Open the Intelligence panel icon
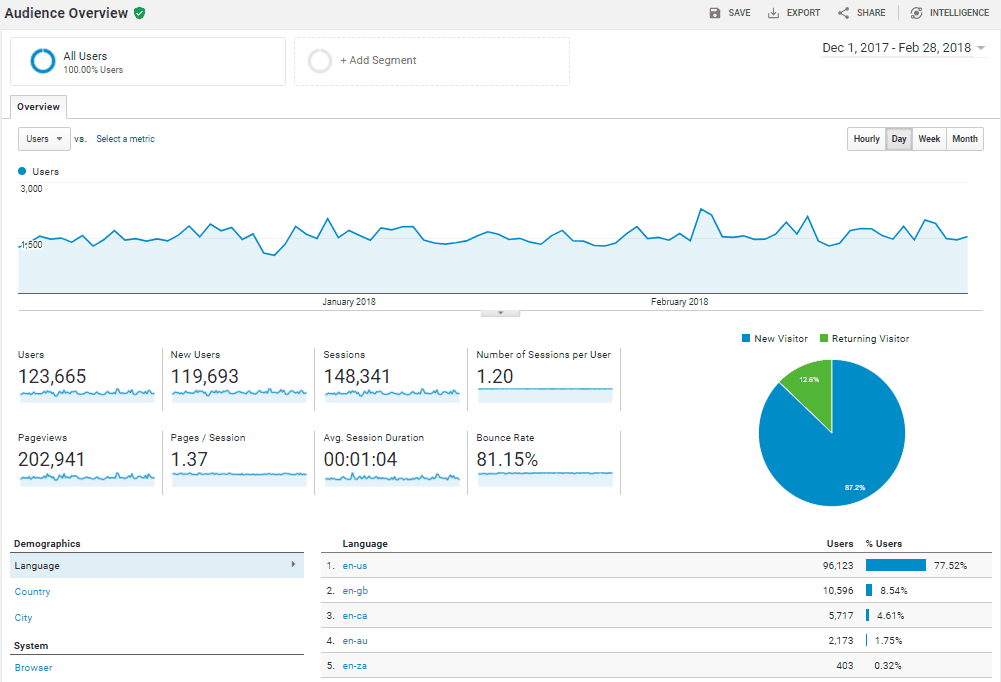This screenshot has height=682, width=1001. pos(916,13)
